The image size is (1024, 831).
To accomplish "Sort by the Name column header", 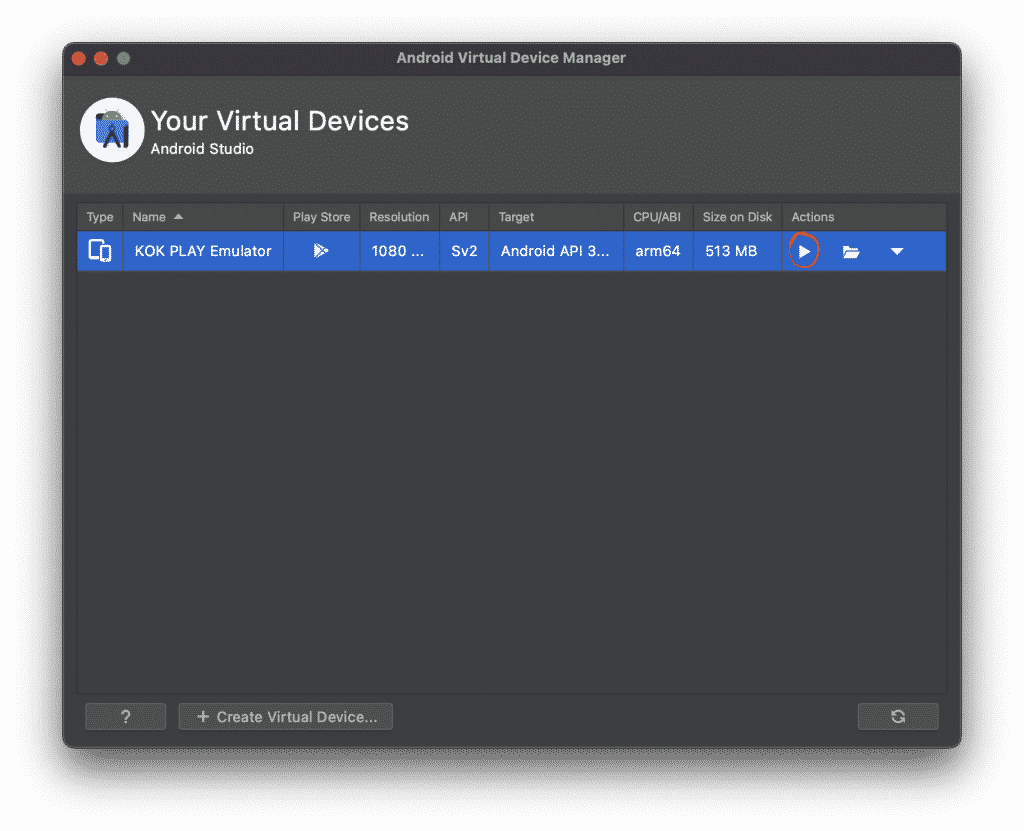I will 203,217.
